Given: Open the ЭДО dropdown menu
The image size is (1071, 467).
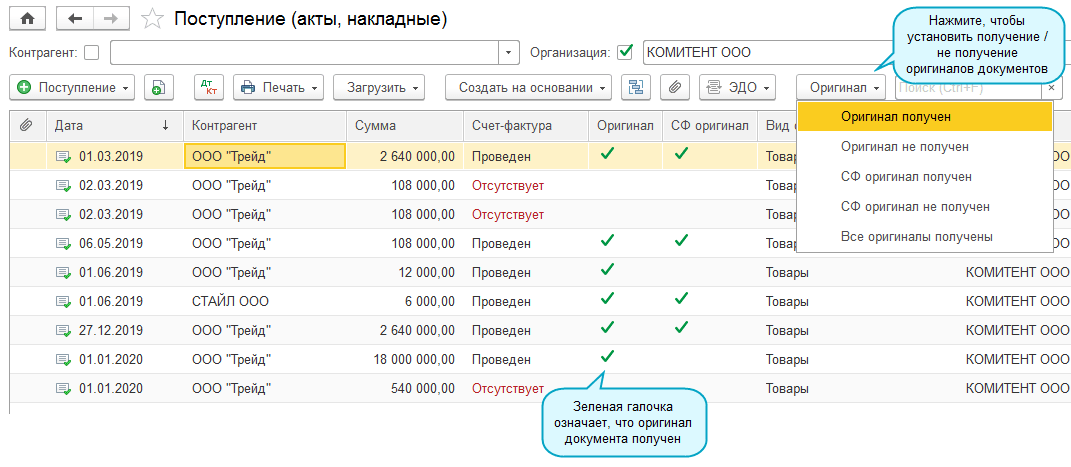Looking at the screenshot, I should tap(738, 87).
